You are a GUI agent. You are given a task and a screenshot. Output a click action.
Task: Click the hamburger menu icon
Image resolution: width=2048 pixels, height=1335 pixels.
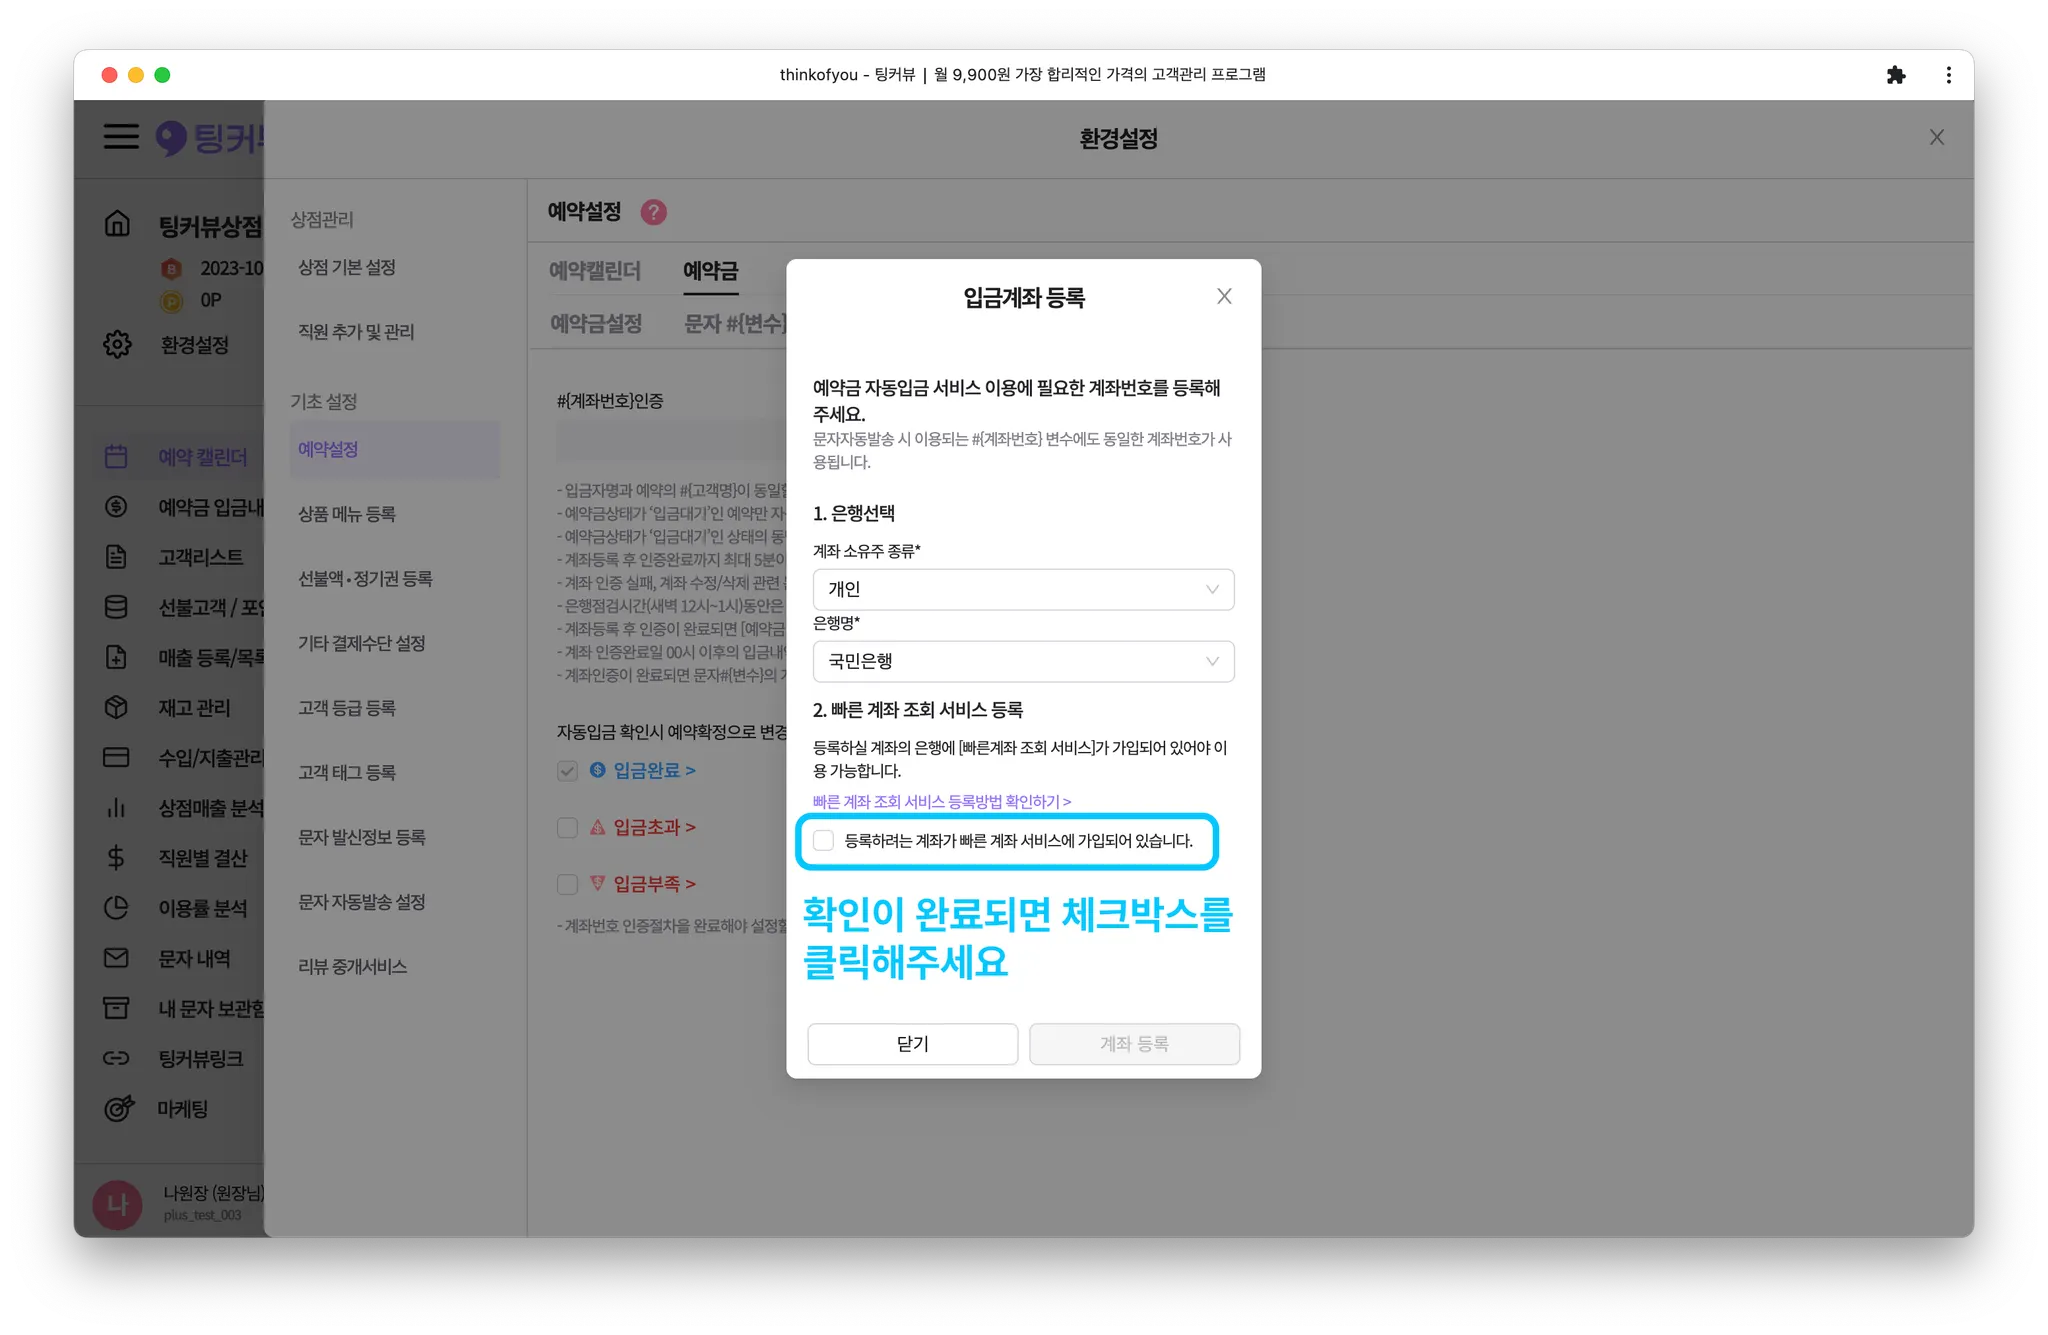point(121,136)
